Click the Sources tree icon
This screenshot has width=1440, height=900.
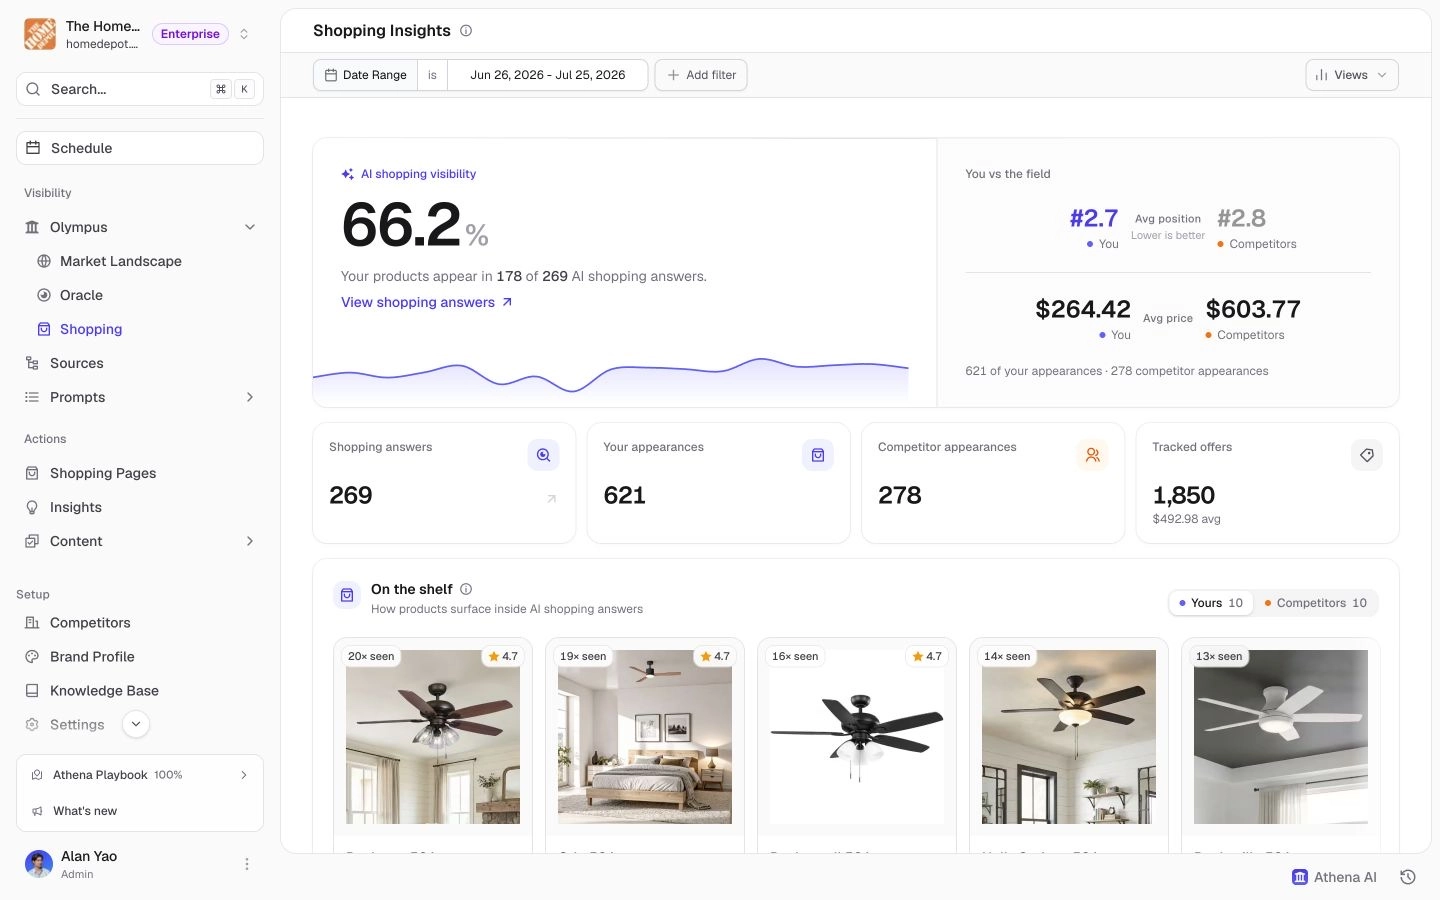pyautogui.click(x=32, y=363)
